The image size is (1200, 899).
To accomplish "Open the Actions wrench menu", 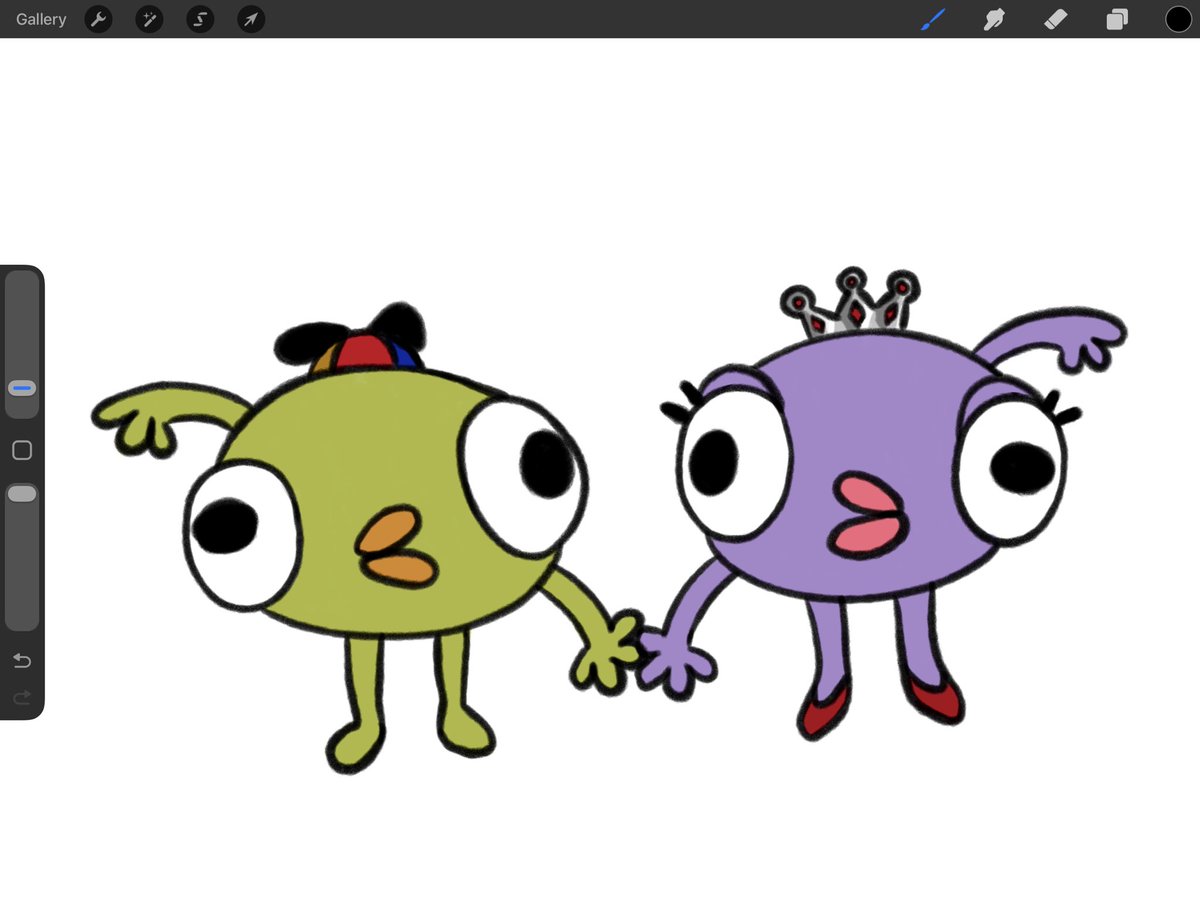I will coord(98,19).
